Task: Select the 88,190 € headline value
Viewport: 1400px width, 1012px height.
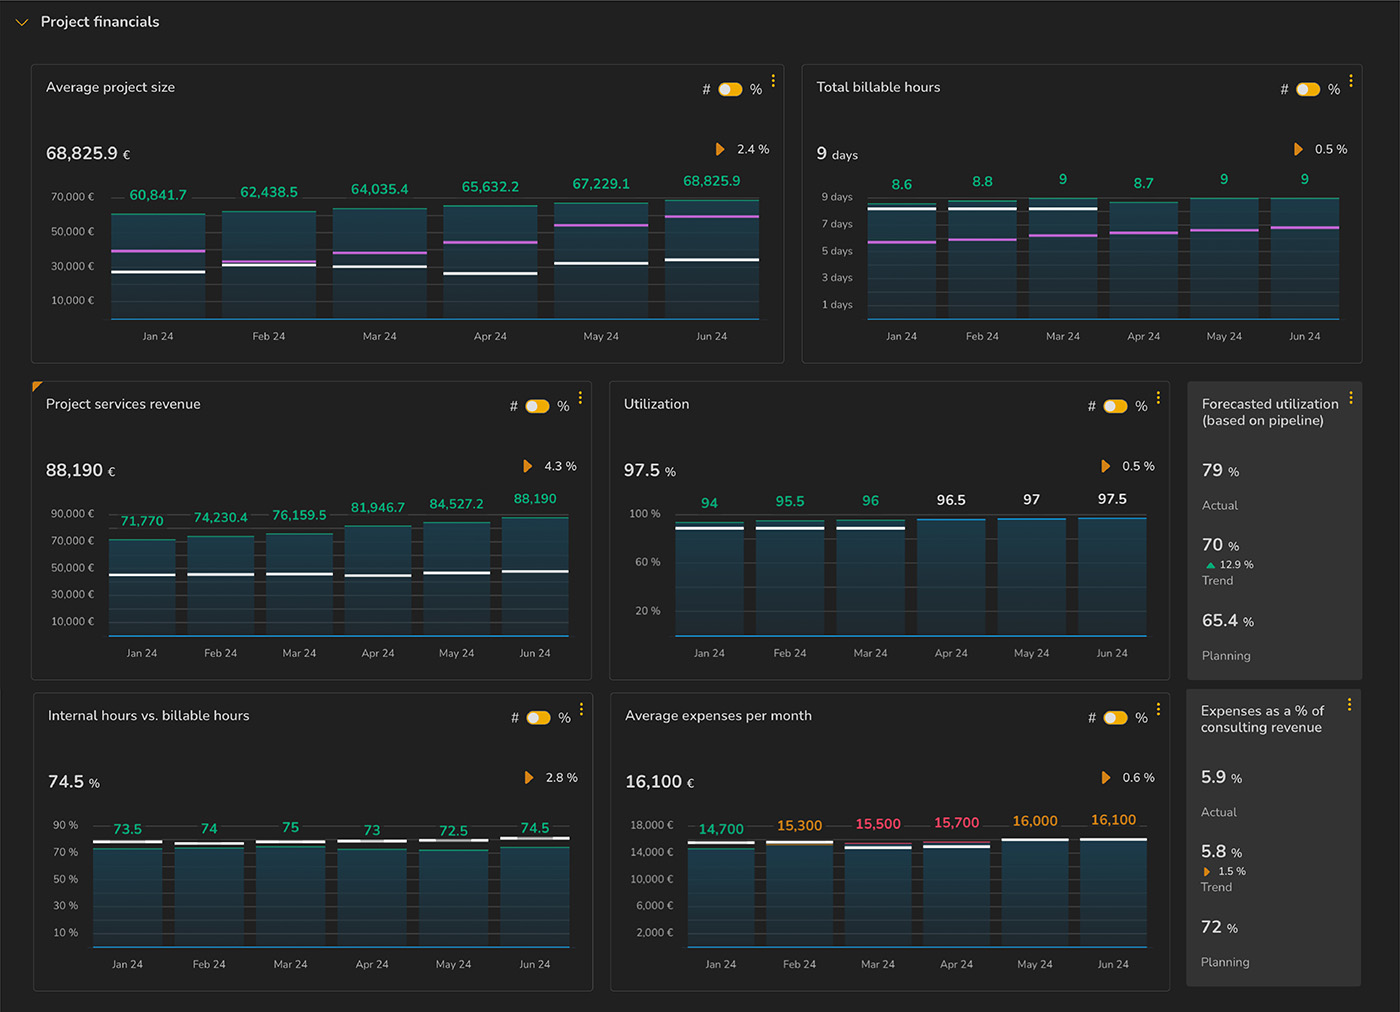Action: (x=79, y=470)
